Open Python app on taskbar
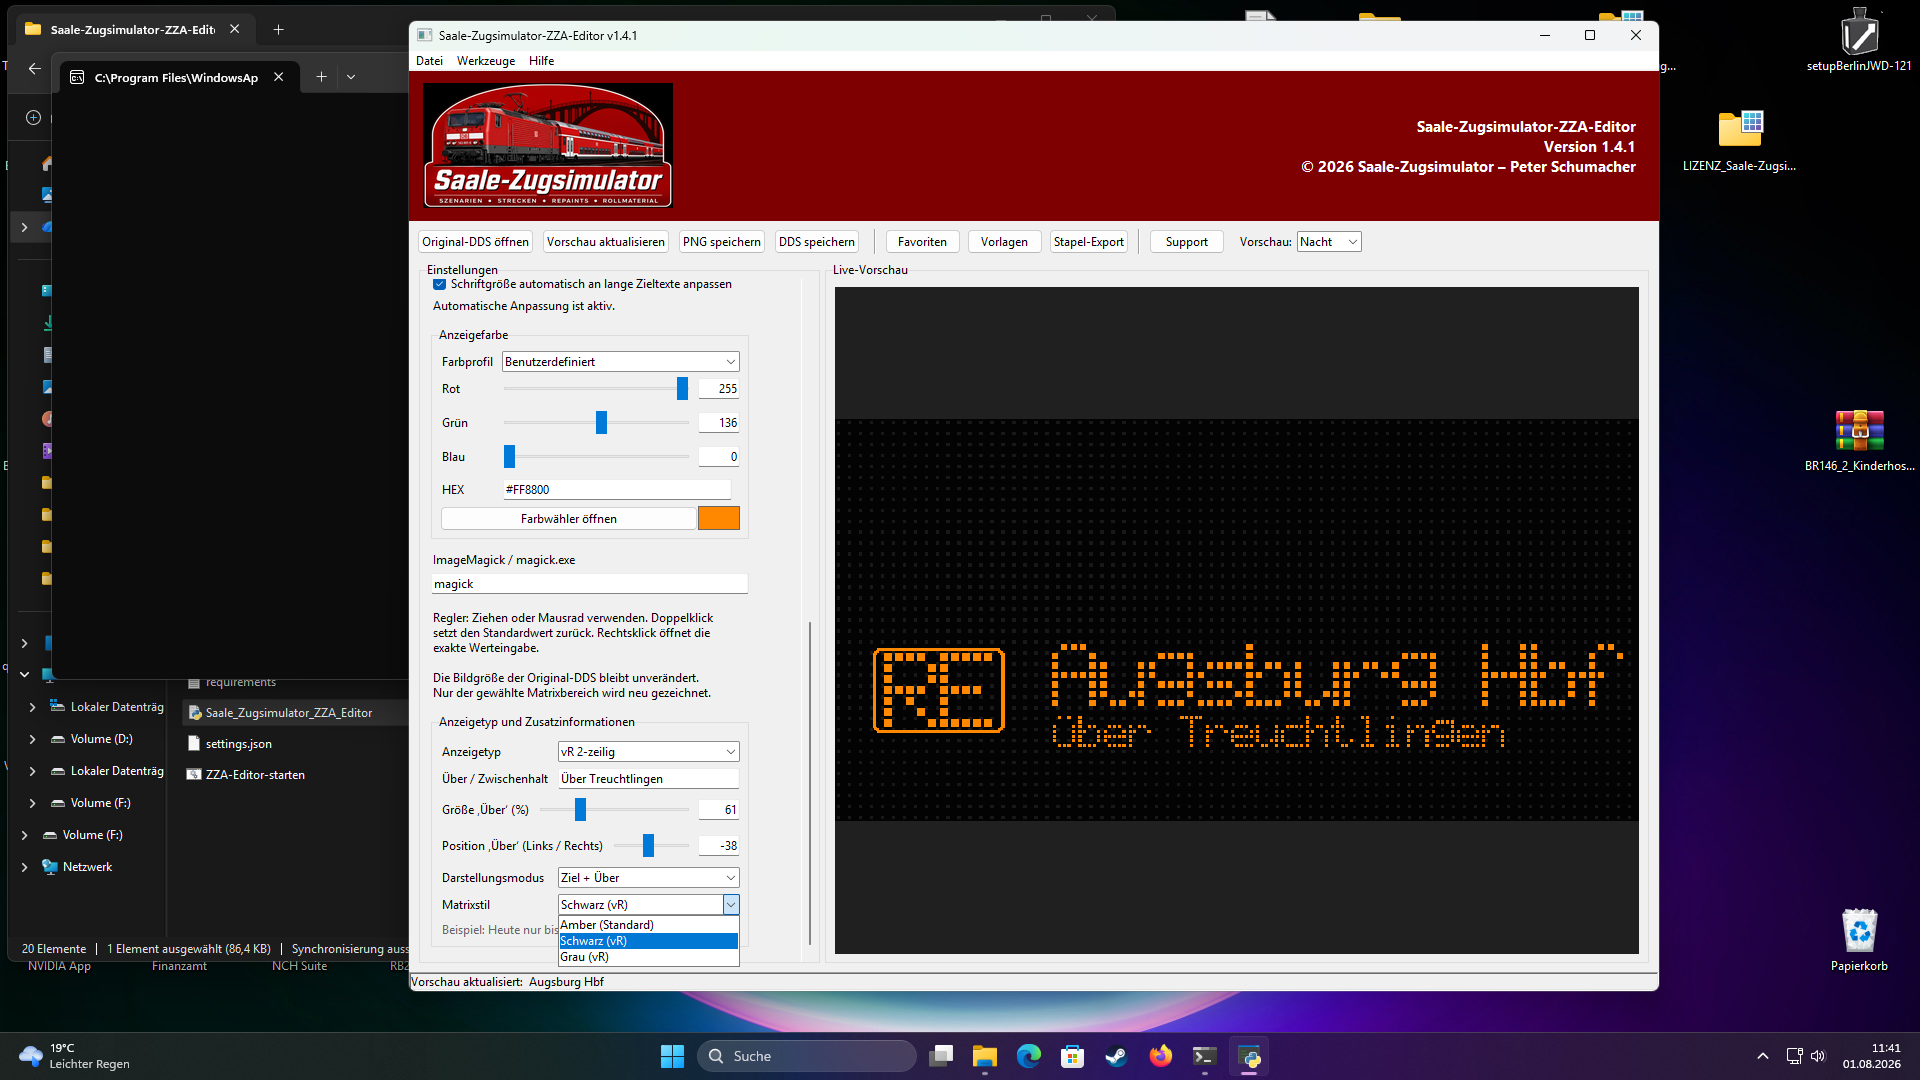The width and height of the screenshot is (1920, 1080). 1249,1056
